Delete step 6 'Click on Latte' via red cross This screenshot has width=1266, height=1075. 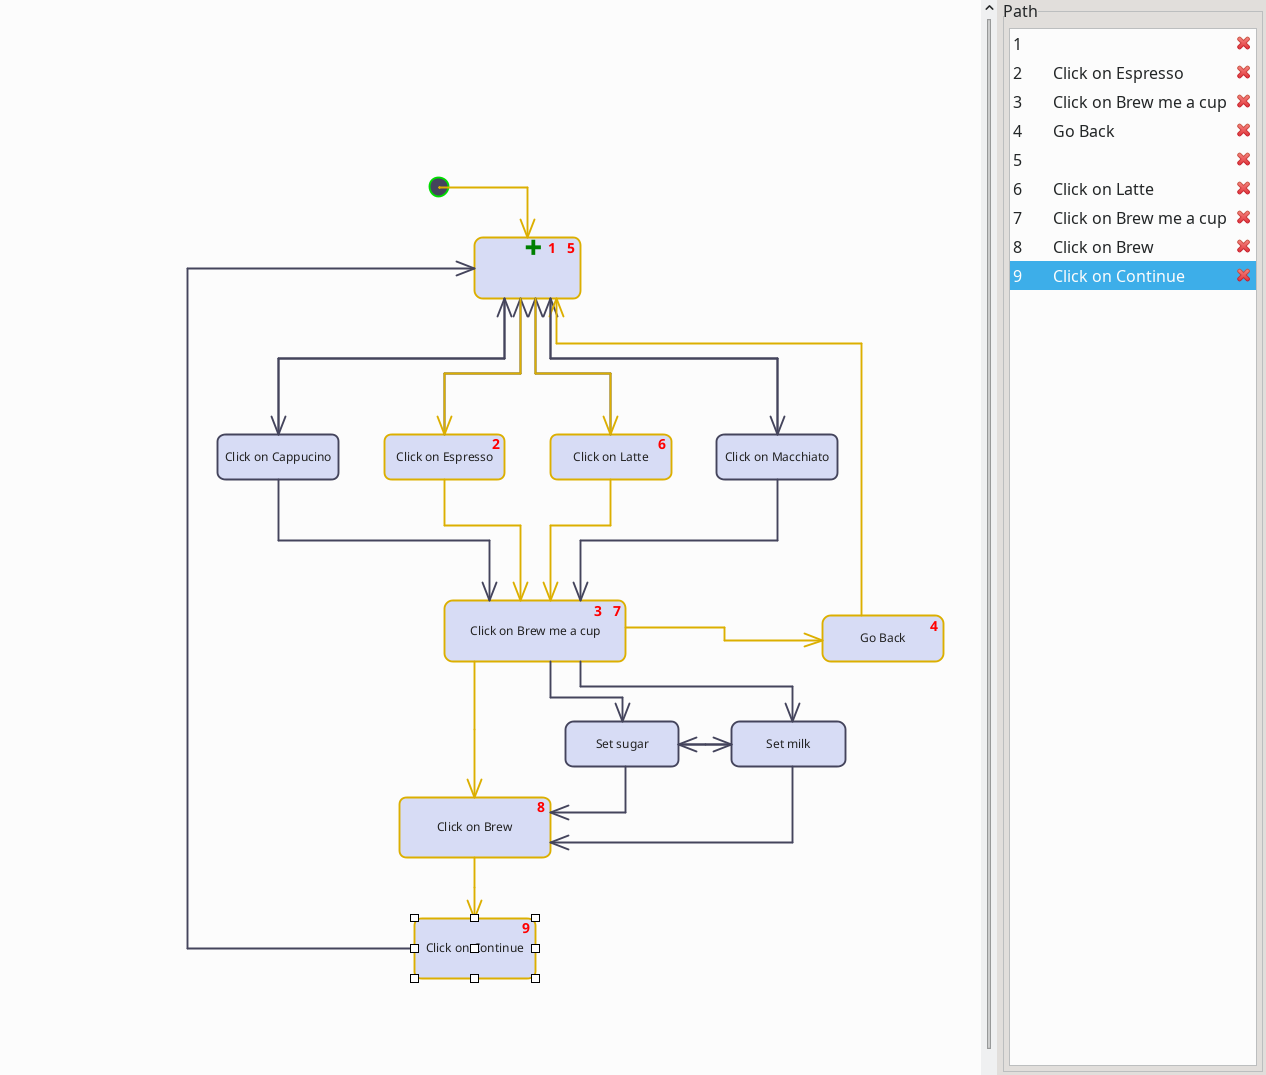tap(1243, 188)
